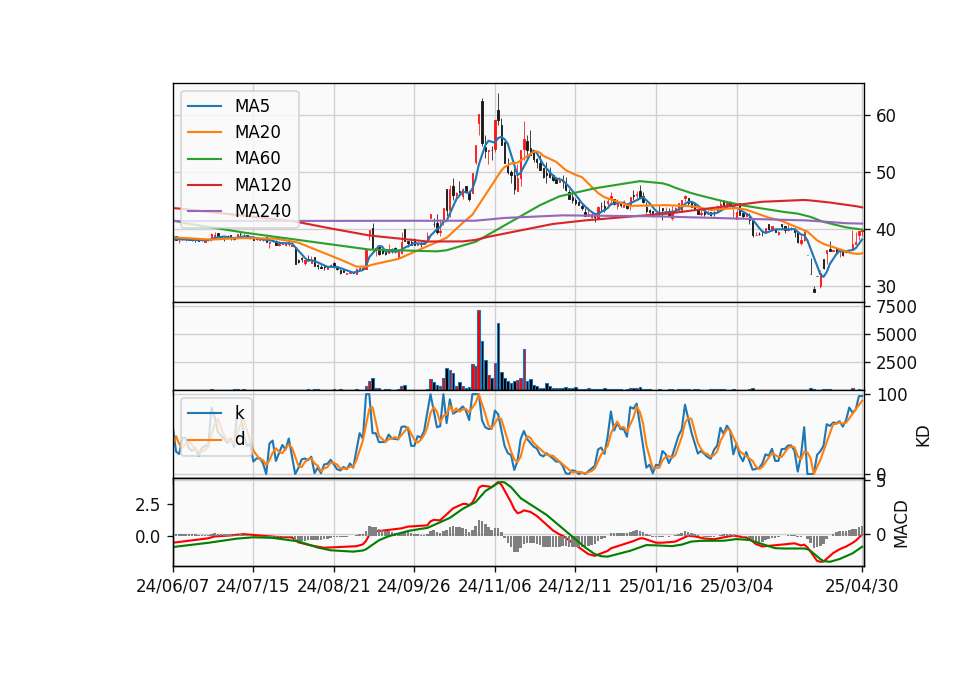Click the purple MA240 legend line sample

point(204,211)
